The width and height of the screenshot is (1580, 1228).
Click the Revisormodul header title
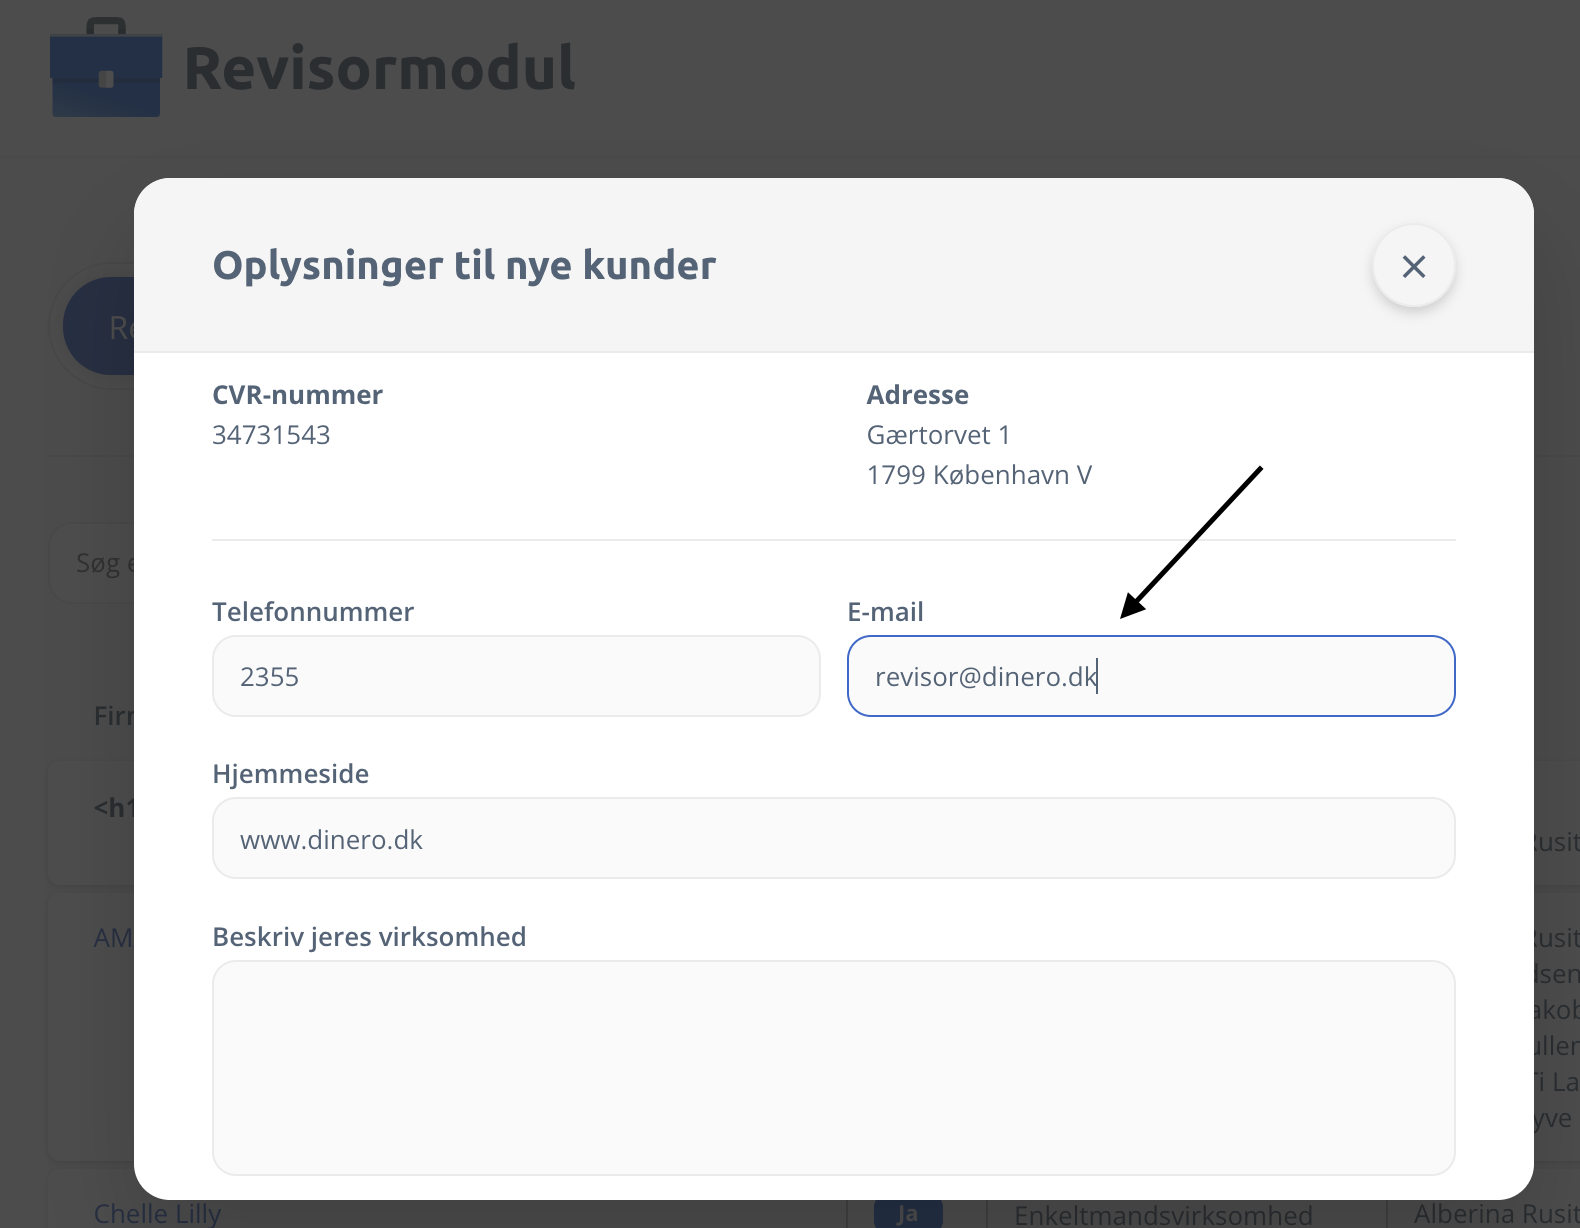click(379, 69)
